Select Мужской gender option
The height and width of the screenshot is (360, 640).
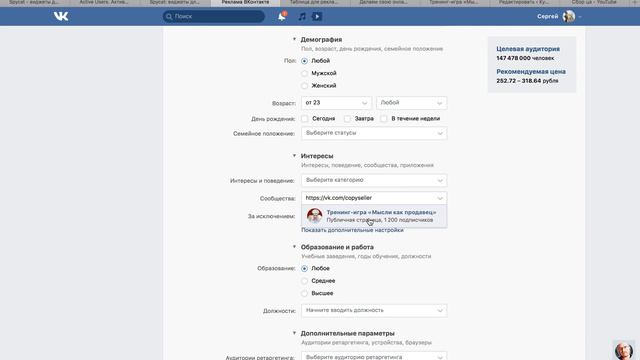(304, 73)
